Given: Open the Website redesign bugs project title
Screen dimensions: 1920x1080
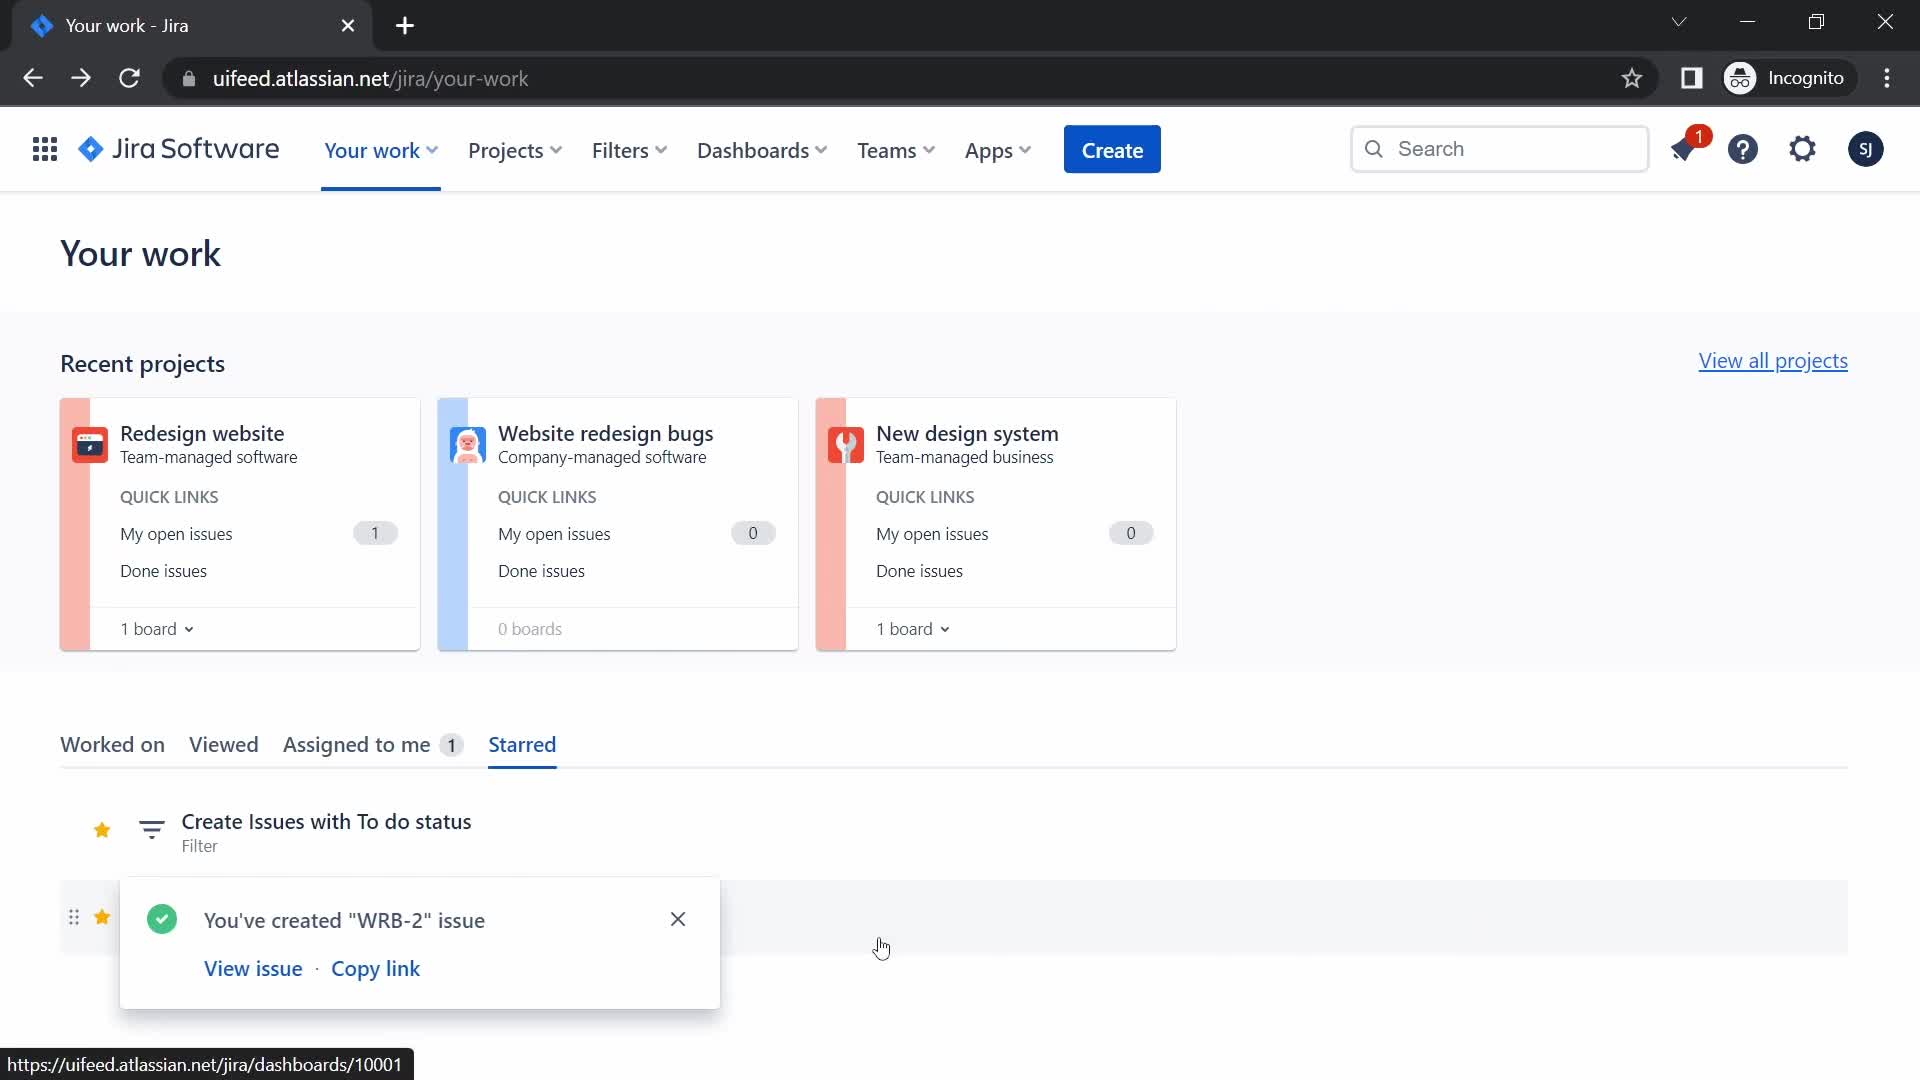Looking at the screenshot, I should tap(605, 434).
